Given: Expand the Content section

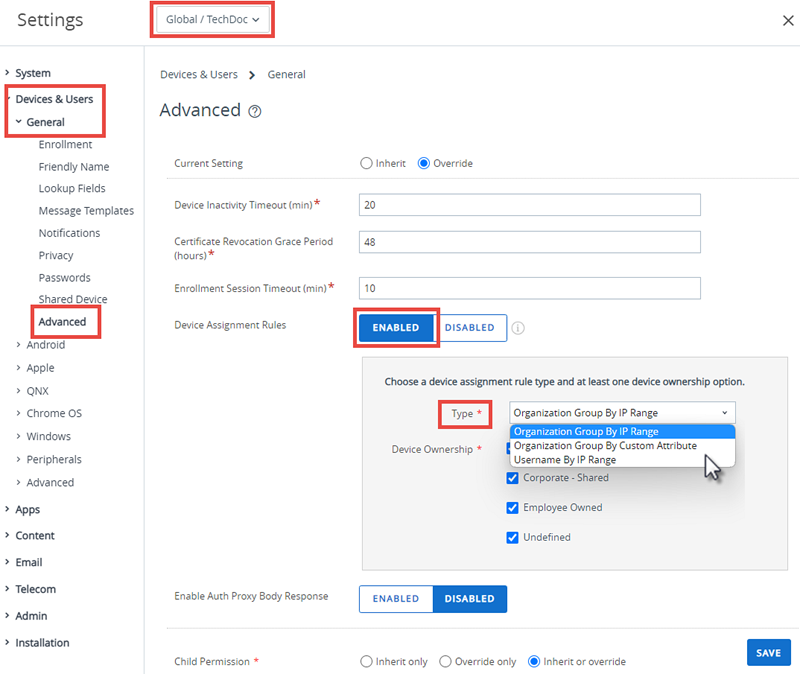Looking at the screenshot, I should tap(8, 535).
